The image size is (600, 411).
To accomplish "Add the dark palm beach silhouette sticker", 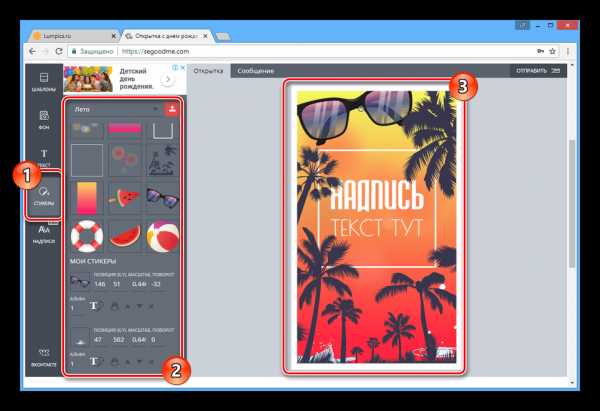I will [163, 160].
